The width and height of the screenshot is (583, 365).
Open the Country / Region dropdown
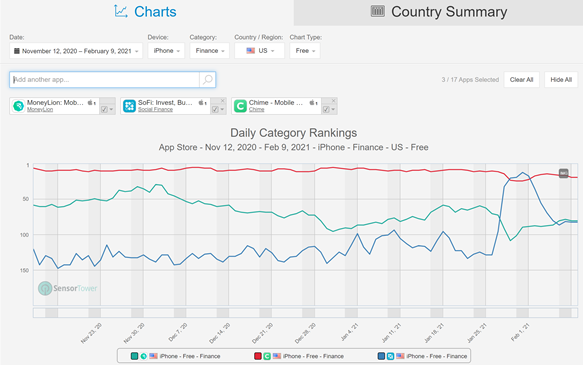tap(259, 51)
